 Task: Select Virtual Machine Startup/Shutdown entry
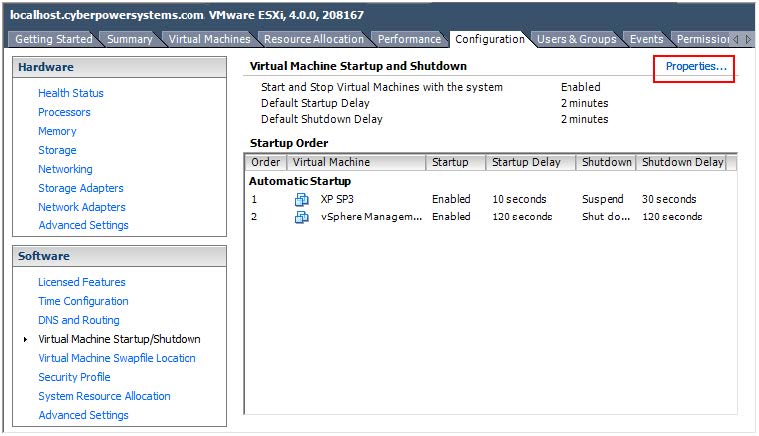click(x=119, y=339)
